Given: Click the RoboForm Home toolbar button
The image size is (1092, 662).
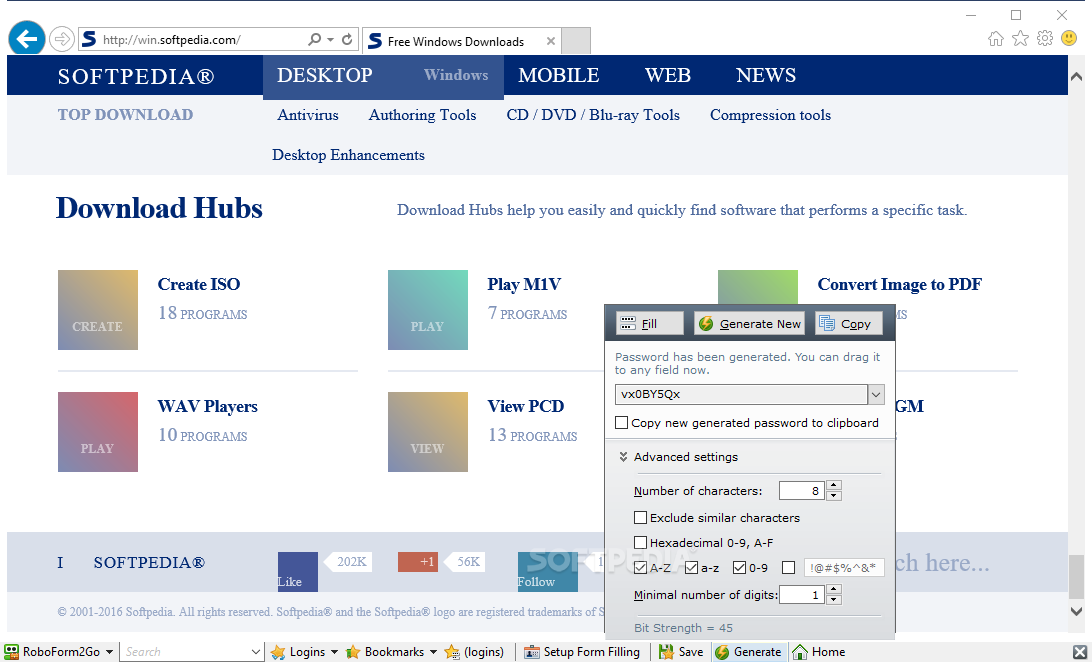Looking at the screenshot, I should [x=819, y=652].
